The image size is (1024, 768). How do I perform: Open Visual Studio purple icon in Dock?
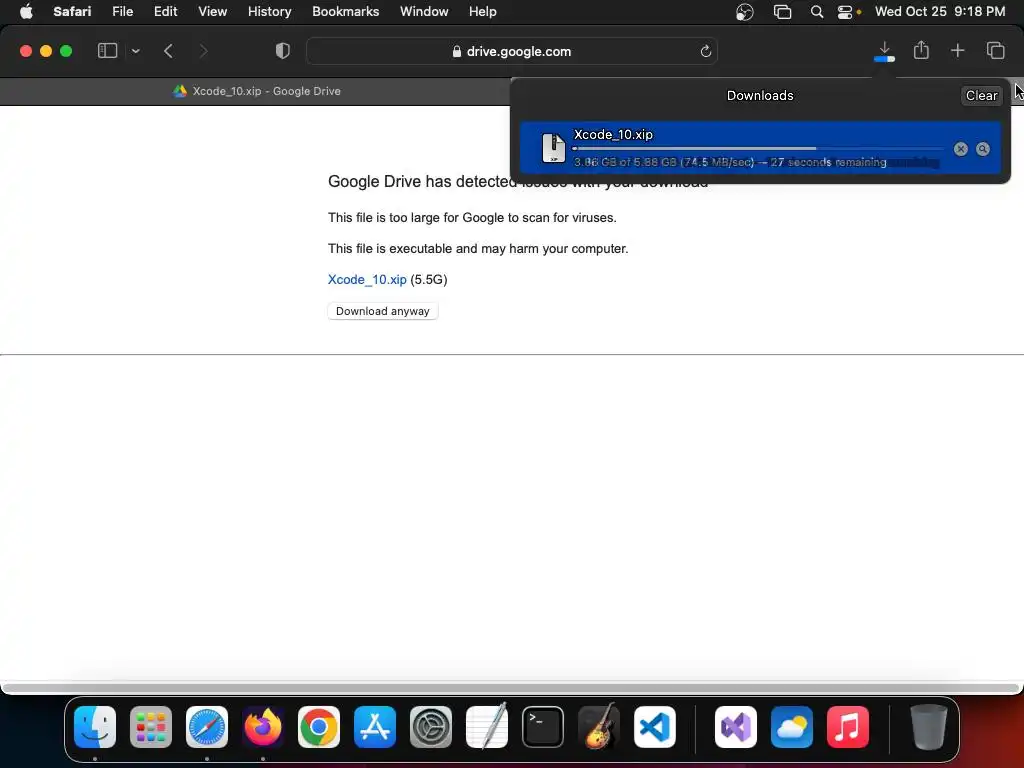736,727
